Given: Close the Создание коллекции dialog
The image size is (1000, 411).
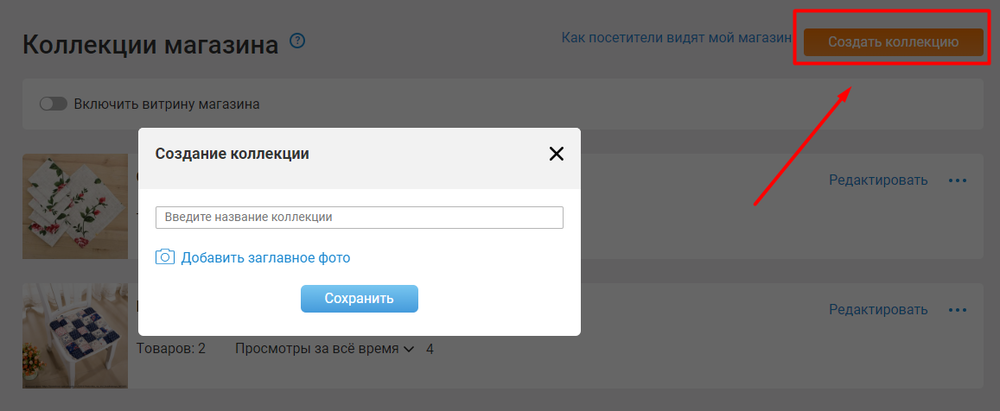Looking at the screenshot, I should pyautogui.click(x=556, y=153).
